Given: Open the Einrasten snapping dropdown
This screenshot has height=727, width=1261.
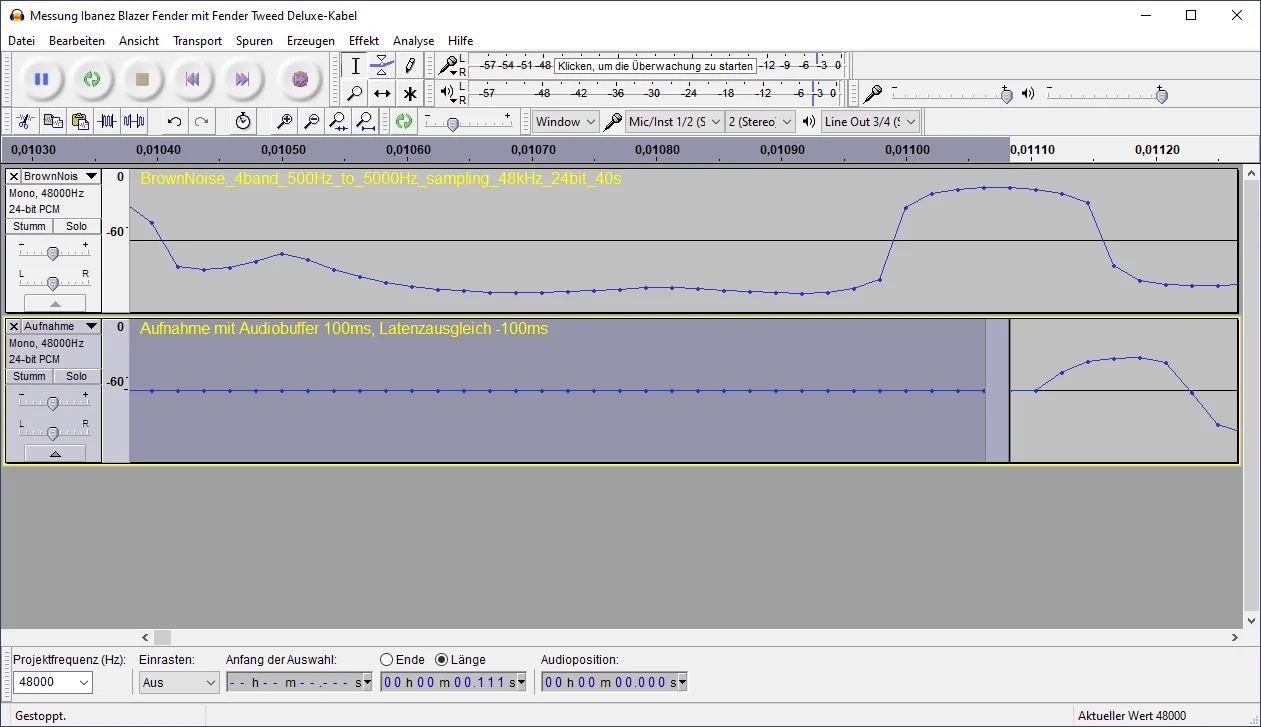Looking at the screenshot, I should coord(178,683).
